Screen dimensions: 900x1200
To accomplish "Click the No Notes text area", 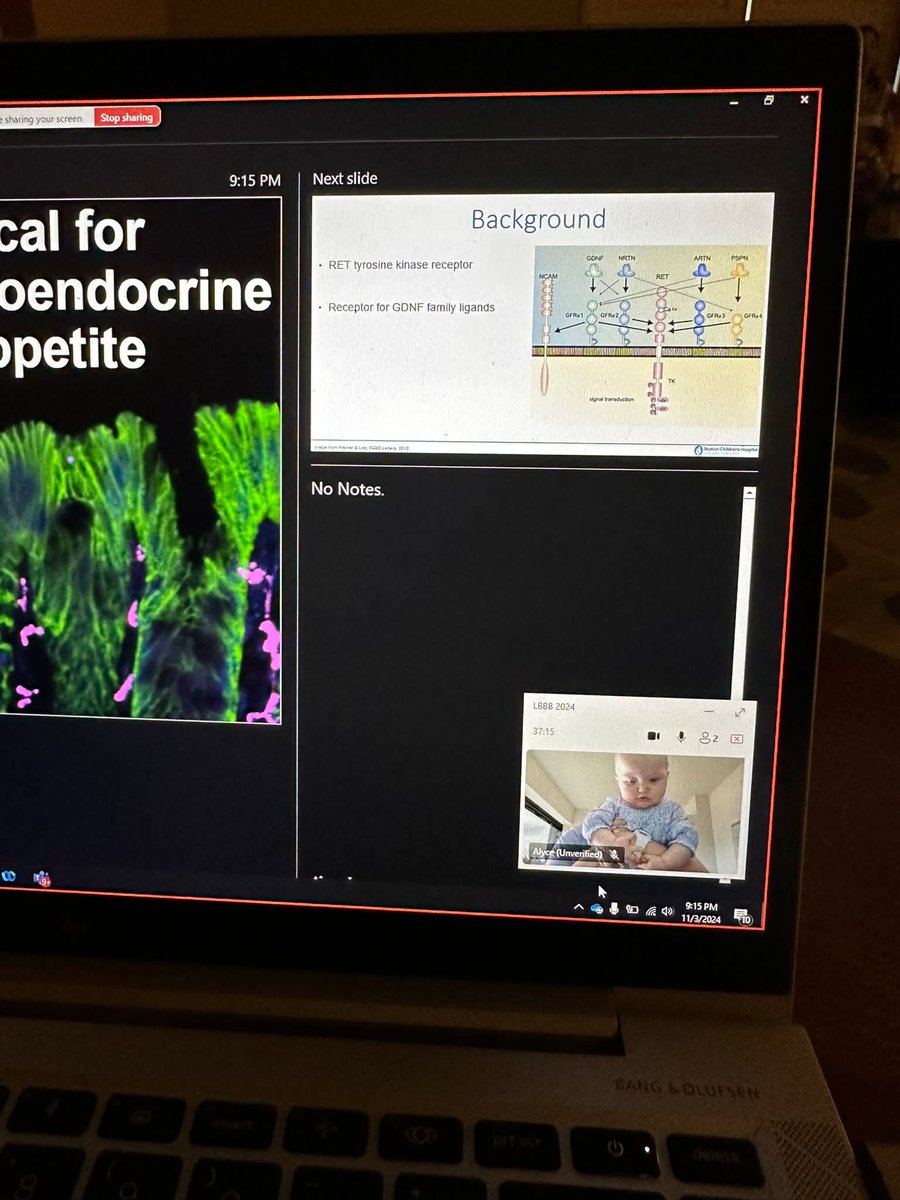I will coord(346,489).
